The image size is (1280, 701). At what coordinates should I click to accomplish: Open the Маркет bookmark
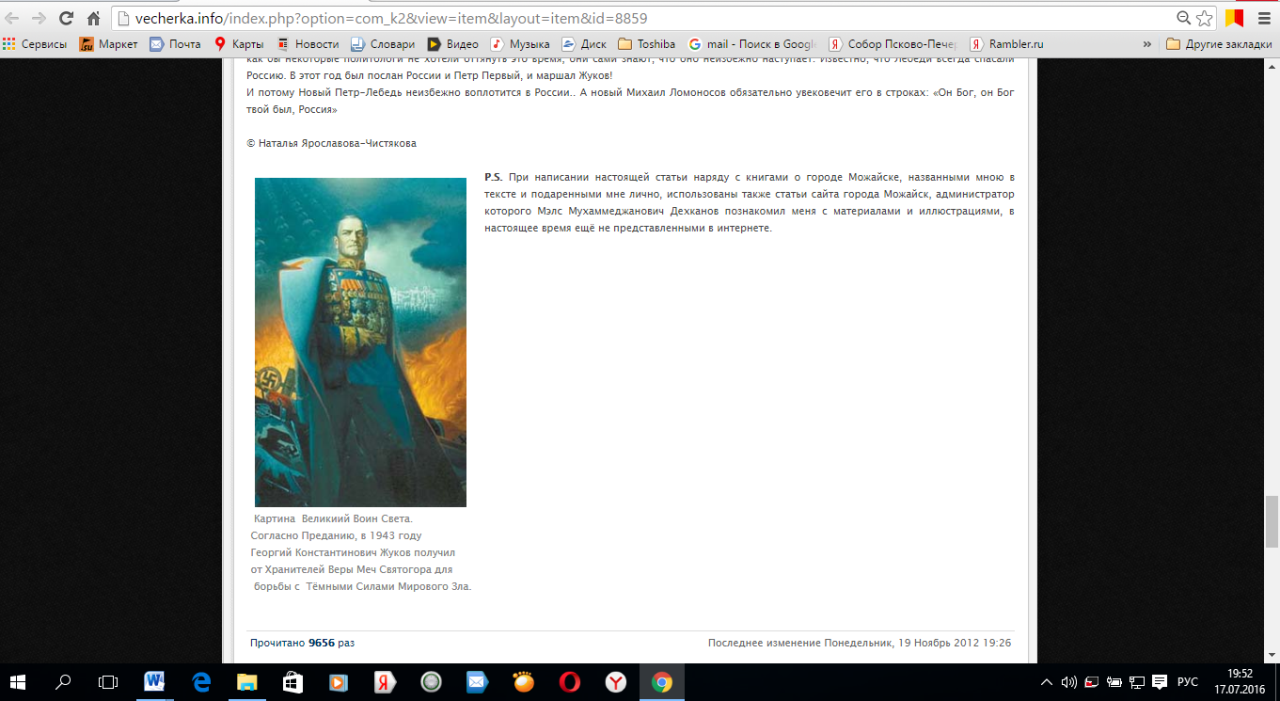[109, 44]
